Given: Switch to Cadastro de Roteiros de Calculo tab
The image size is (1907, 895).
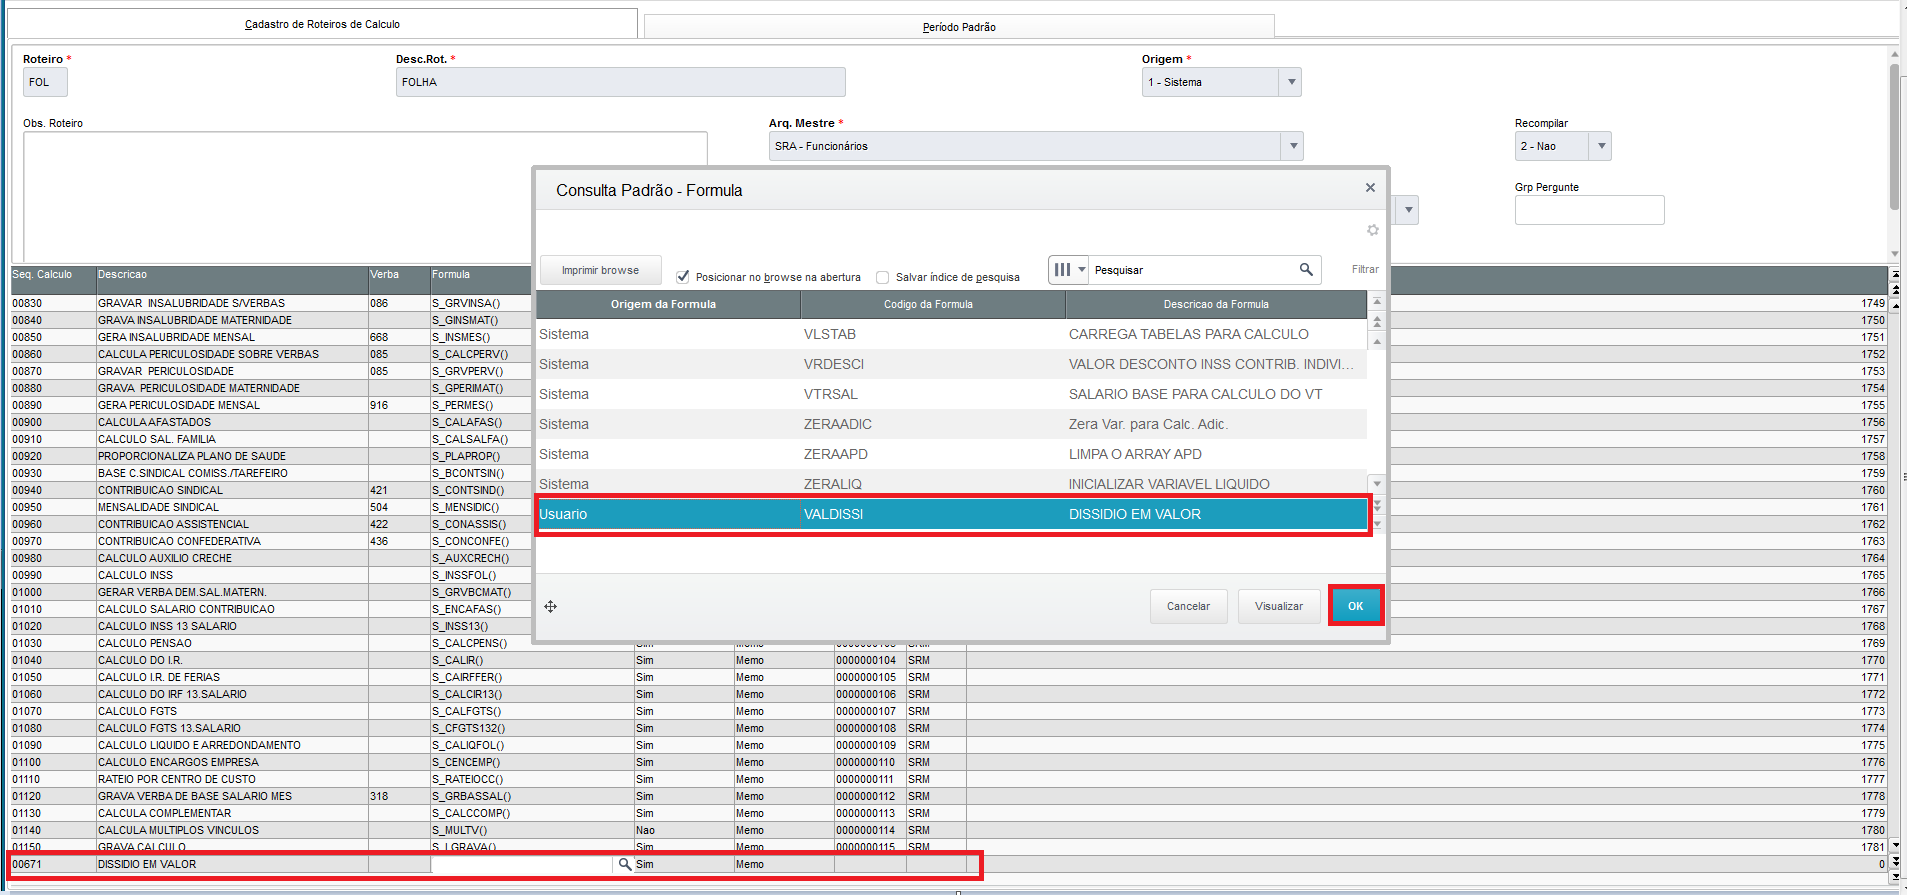Looking at the screenshot, I should pyautogui.click(x=322, y=24).
